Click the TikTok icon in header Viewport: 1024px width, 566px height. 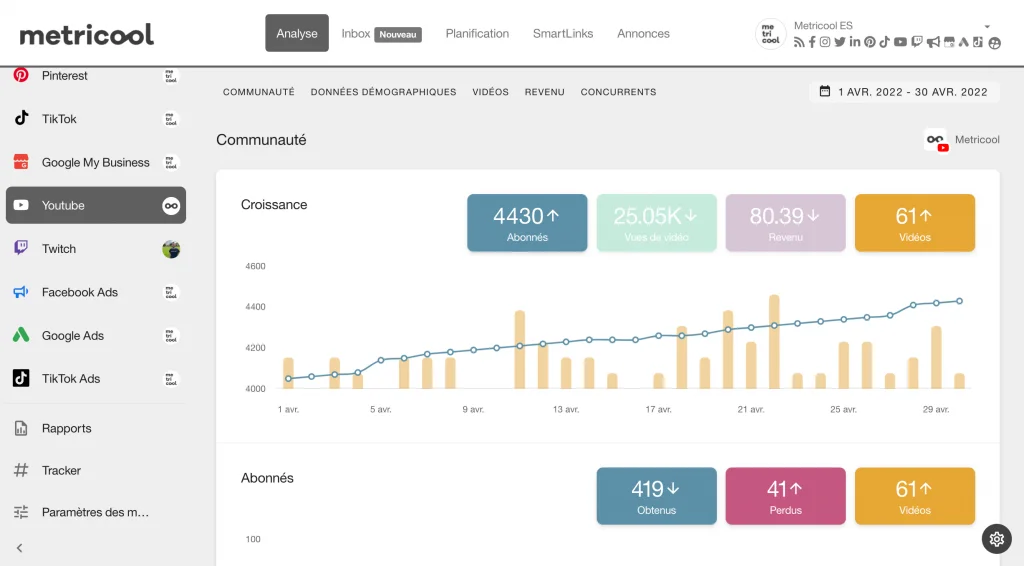click(x=884, y=42)
